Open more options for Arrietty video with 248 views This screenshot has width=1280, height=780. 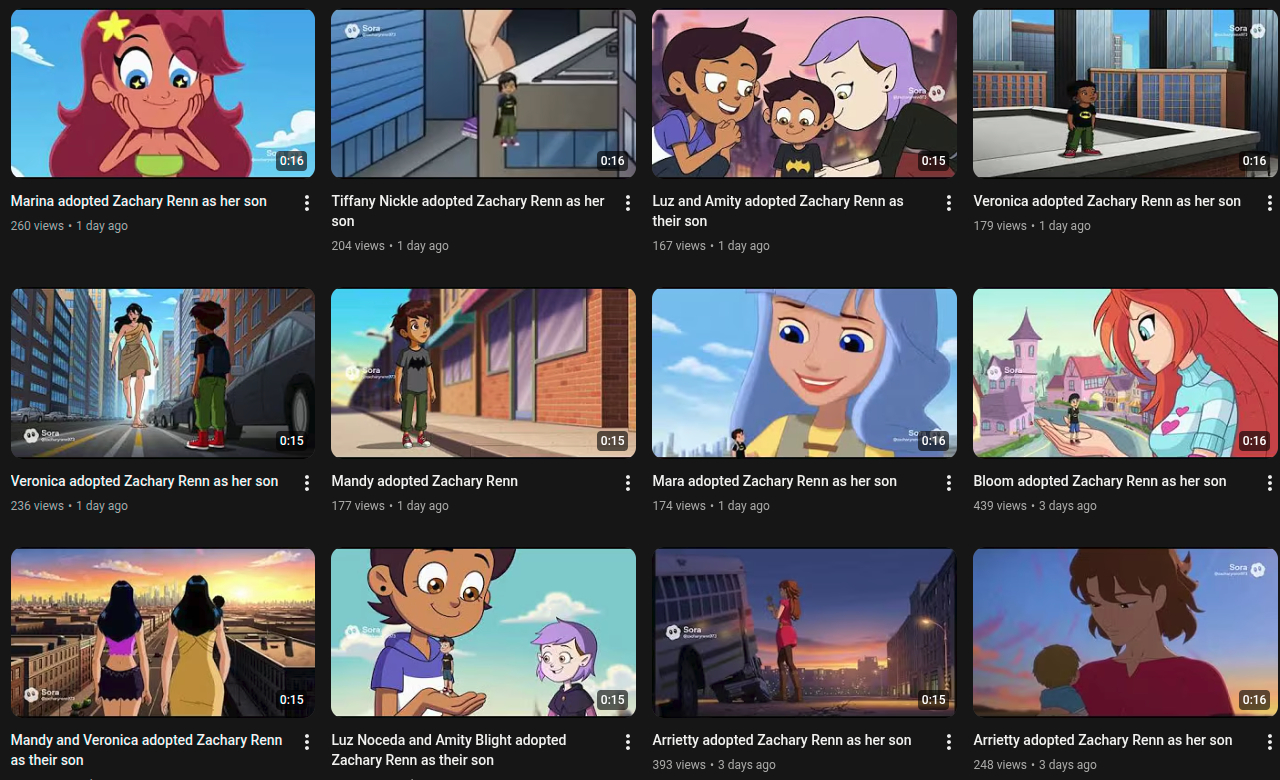(1270, 742)
